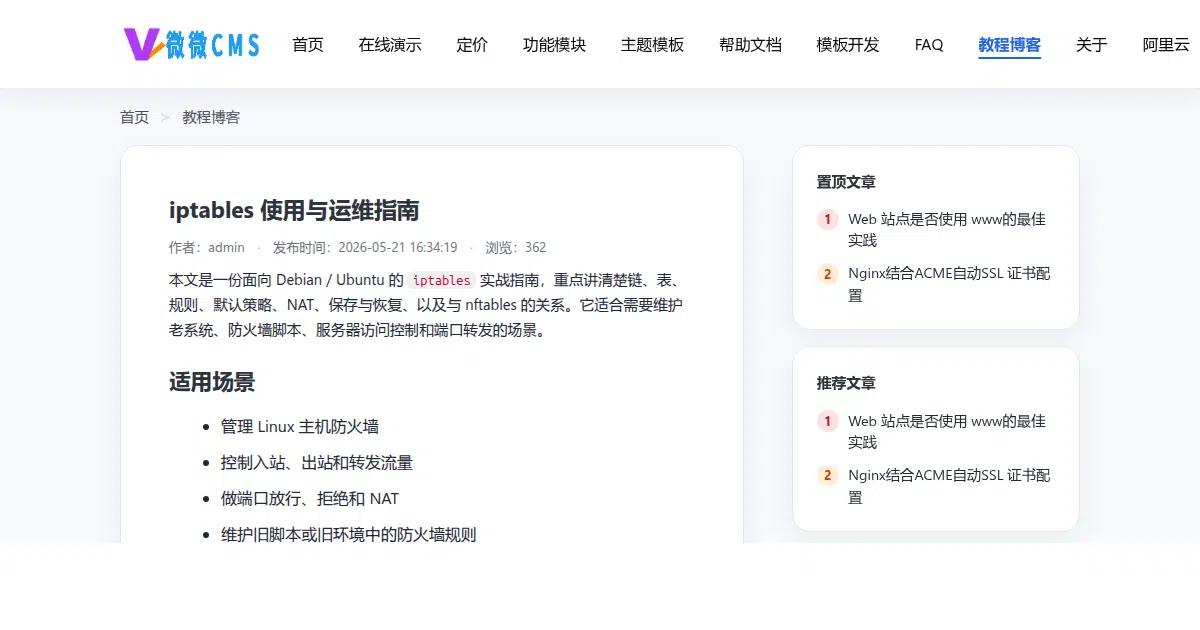Image resolution: width=1200 pixels, height=630 pixels.
Task: Click the 教程博客 breadcrumb link
Action: 211,117
